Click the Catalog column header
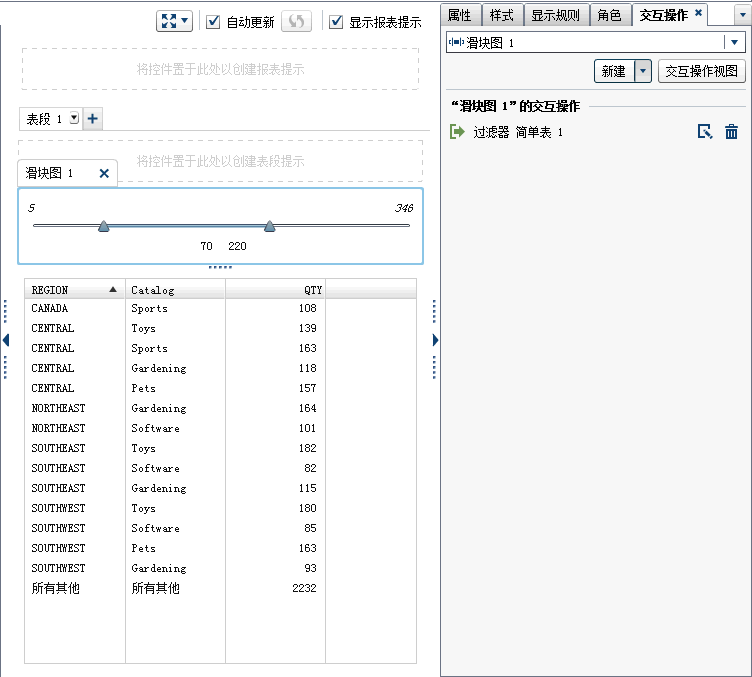 pyautogui.click(x=175, y=289)
